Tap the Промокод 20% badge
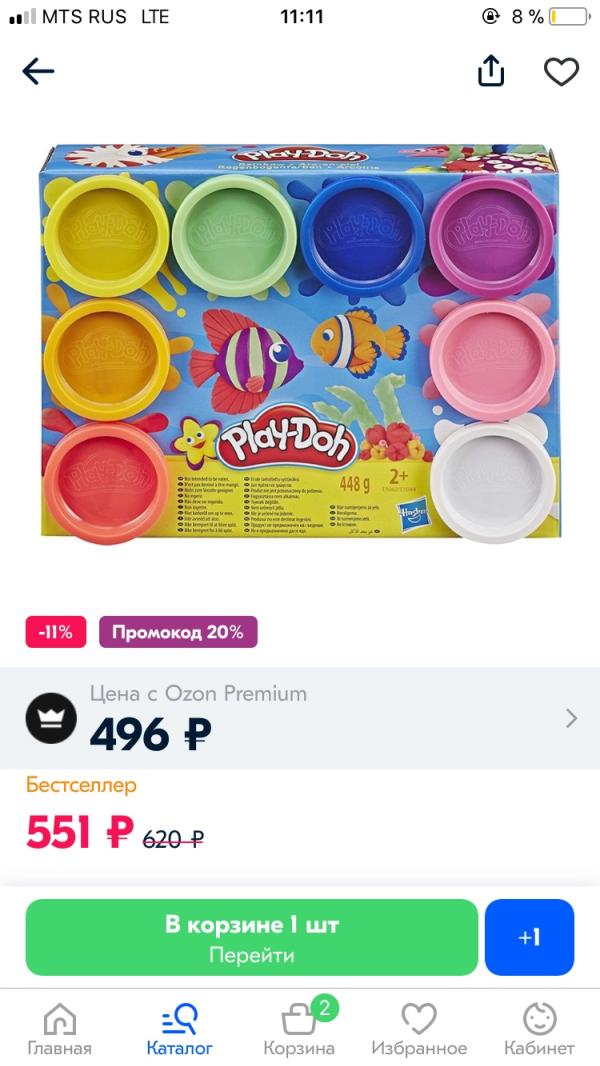The height and width of the screenshot is (1066, 600). [x=178, y=632]
